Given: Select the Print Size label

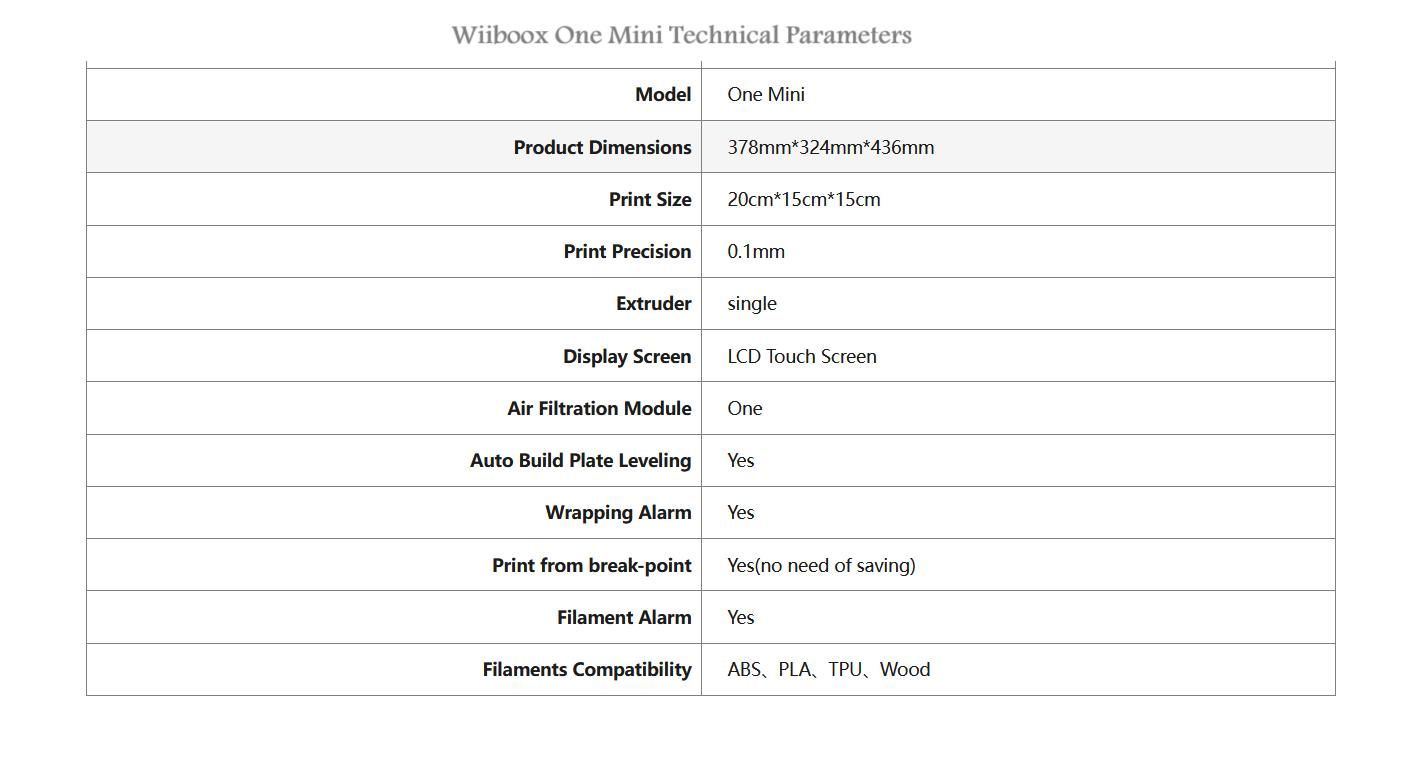Looking at the screenshot, I should 650,199.
